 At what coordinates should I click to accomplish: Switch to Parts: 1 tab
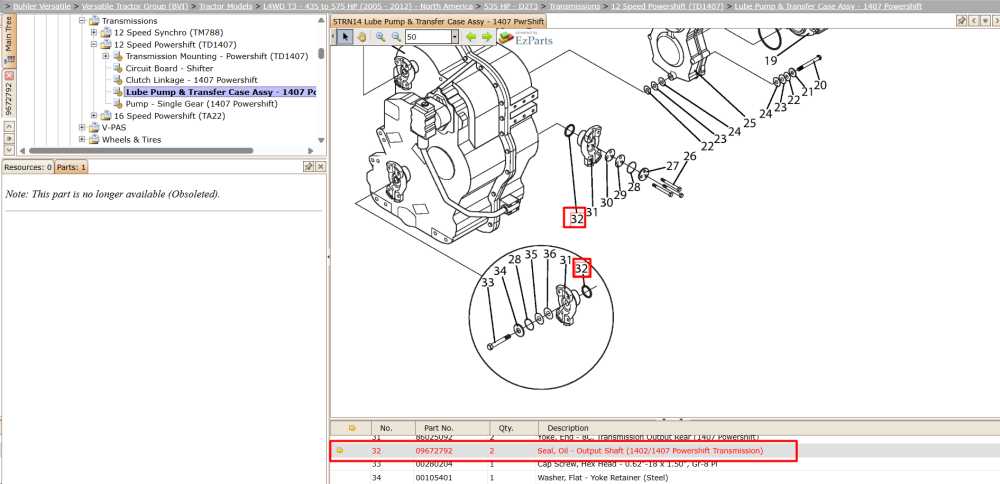[x=71, y=167]
